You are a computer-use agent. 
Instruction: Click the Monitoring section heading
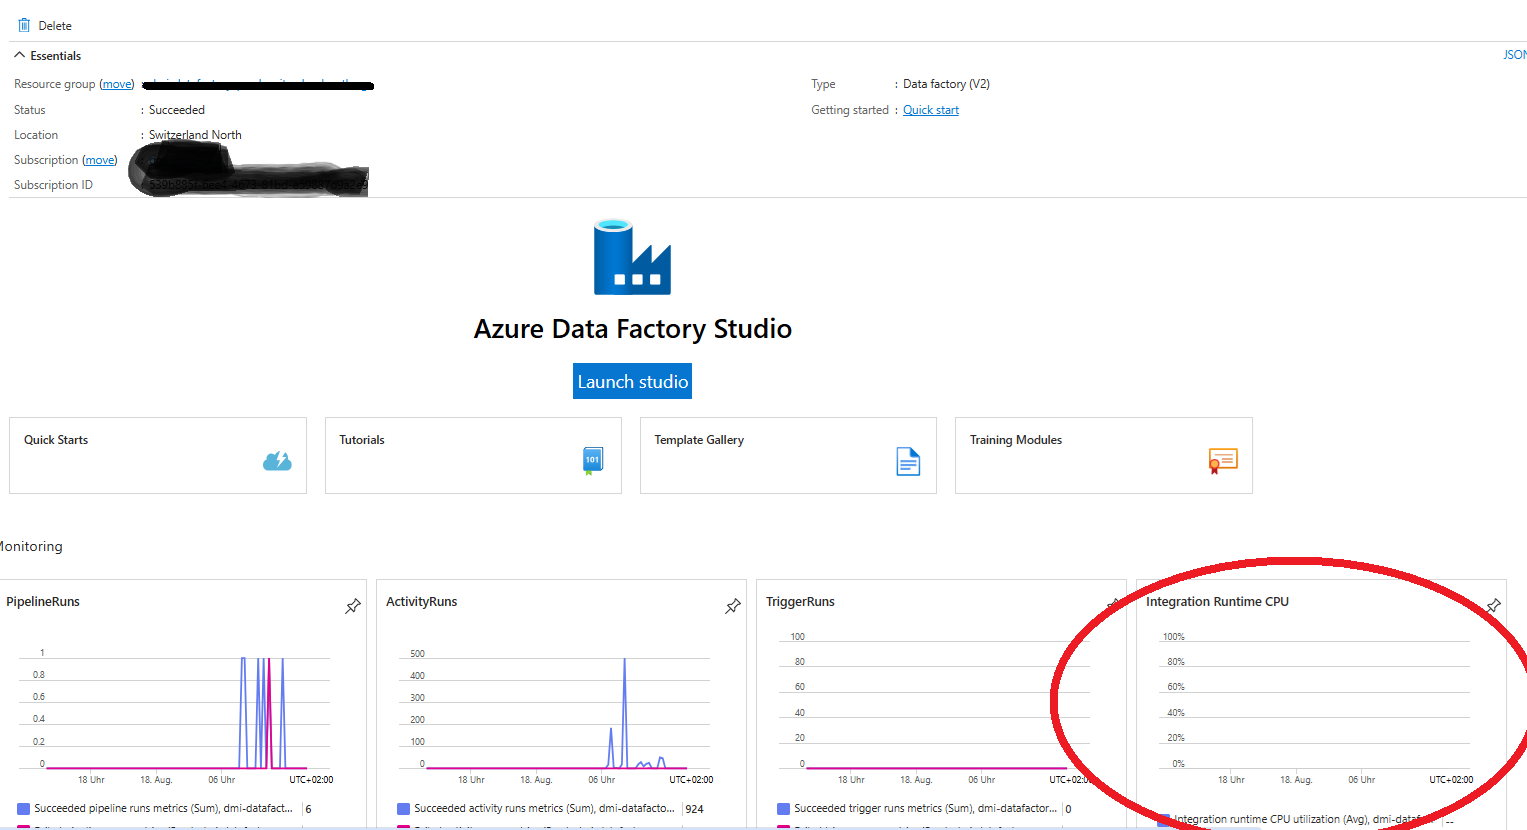click(30, 546)
